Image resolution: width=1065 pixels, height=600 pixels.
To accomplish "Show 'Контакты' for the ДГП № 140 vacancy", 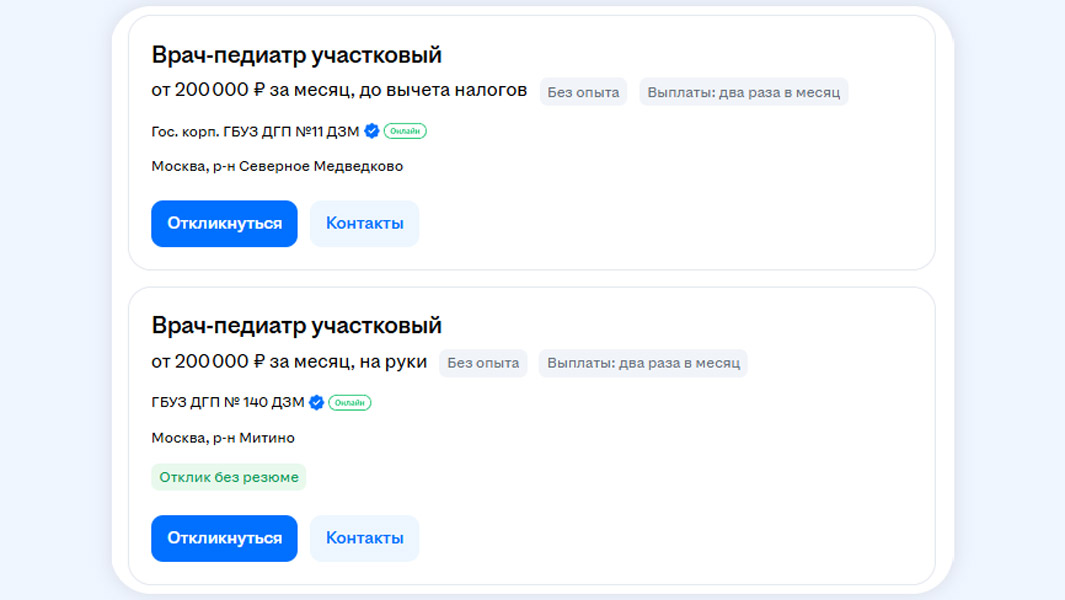I will pyautogui.click(x=364, y=538).
